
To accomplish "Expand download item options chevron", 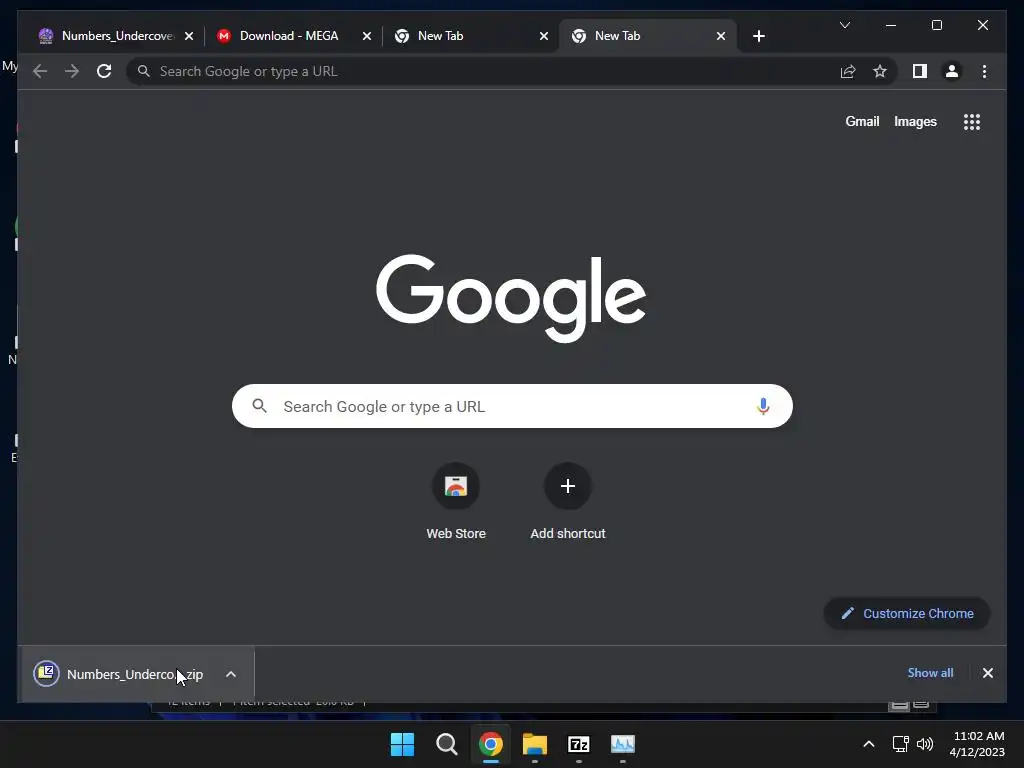I will pyautogui.click(x=231, y=674).
